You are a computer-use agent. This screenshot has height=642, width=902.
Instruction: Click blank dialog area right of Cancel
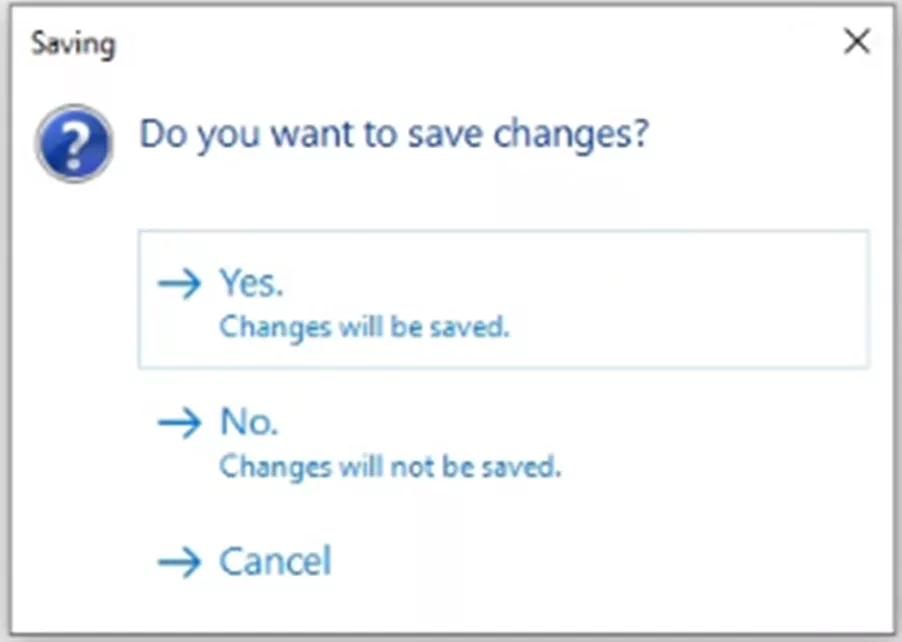point(600,562)
